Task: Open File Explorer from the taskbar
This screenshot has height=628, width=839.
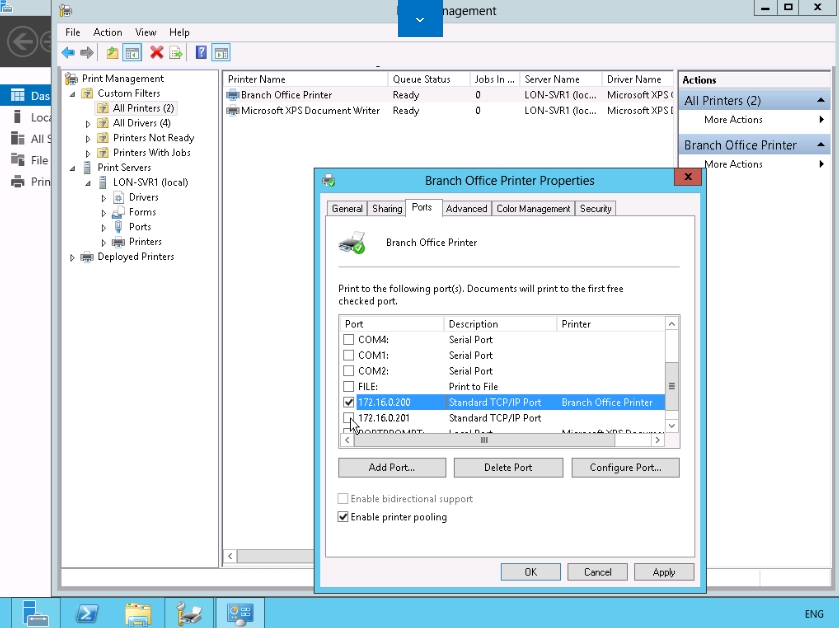Action: tap(138, 612)
